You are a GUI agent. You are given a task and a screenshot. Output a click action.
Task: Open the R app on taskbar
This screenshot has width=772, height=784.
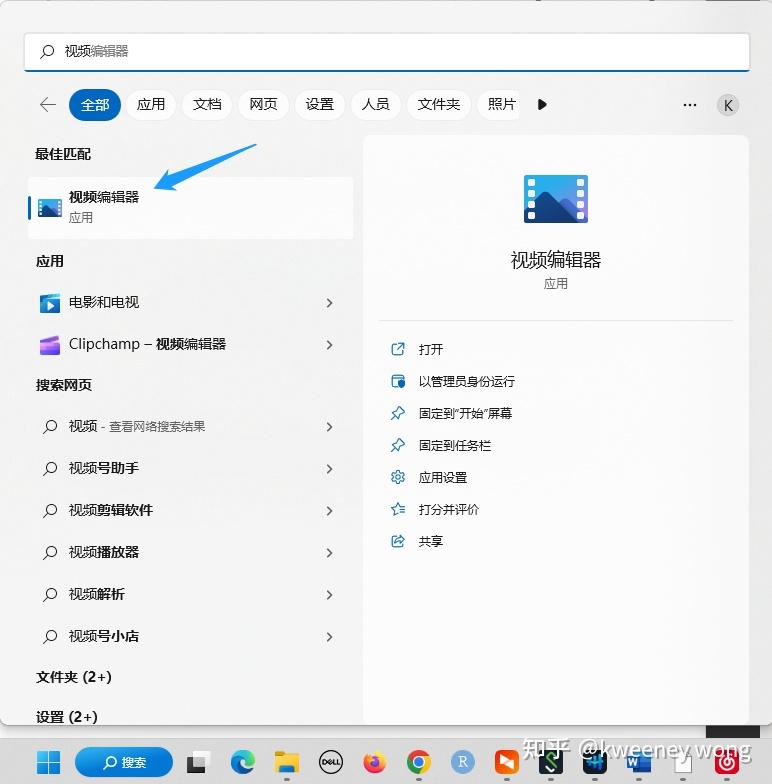(462, 762)
